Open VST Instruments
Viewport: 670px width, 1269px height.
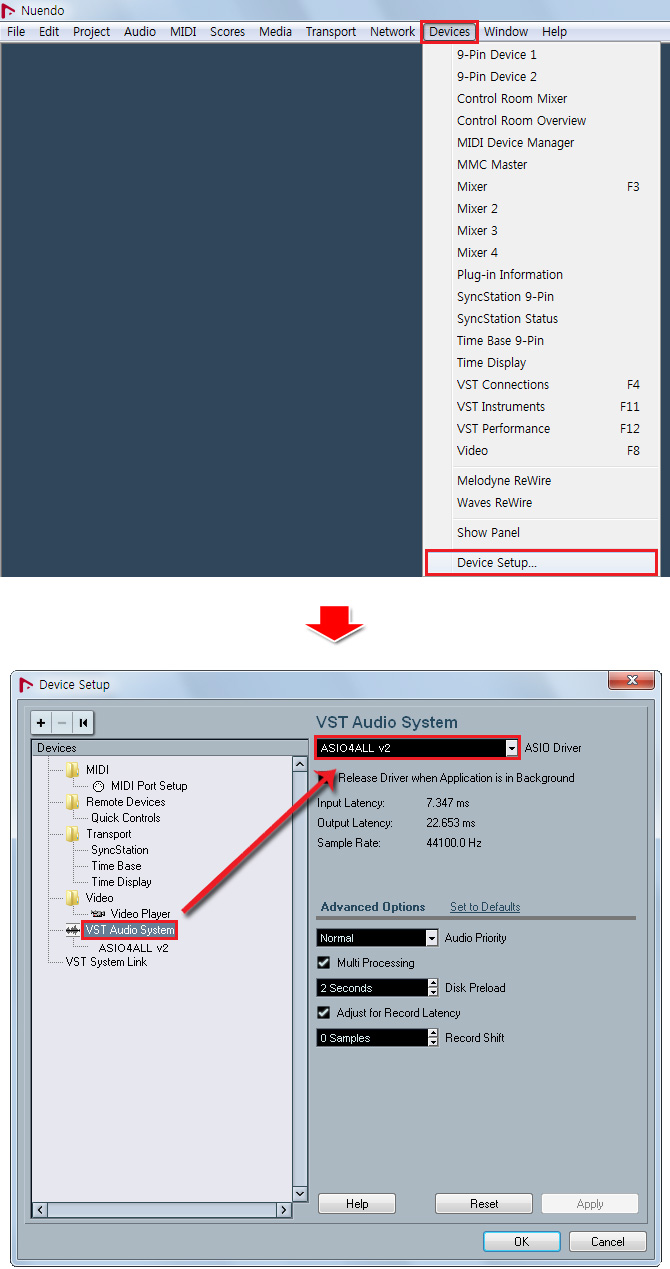point(541,407)
